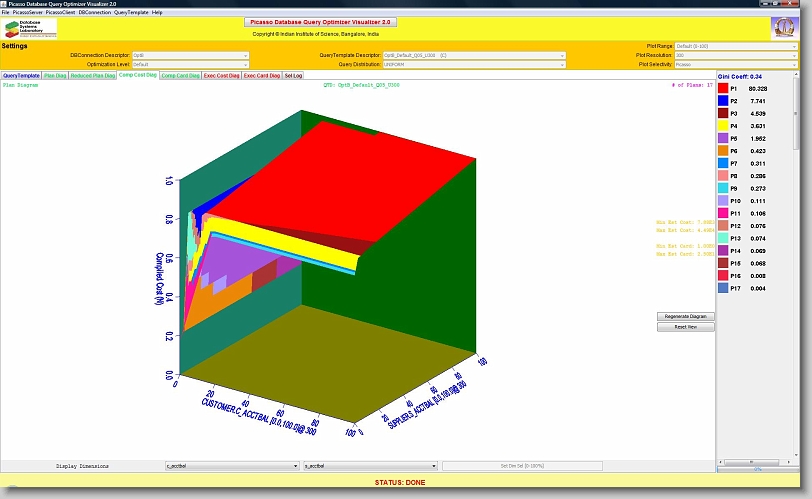Image resolution: width=812 pixels, height=499 pixels.
Task: Select the red P1 plan swatch
Action: (x=723, y=89)
